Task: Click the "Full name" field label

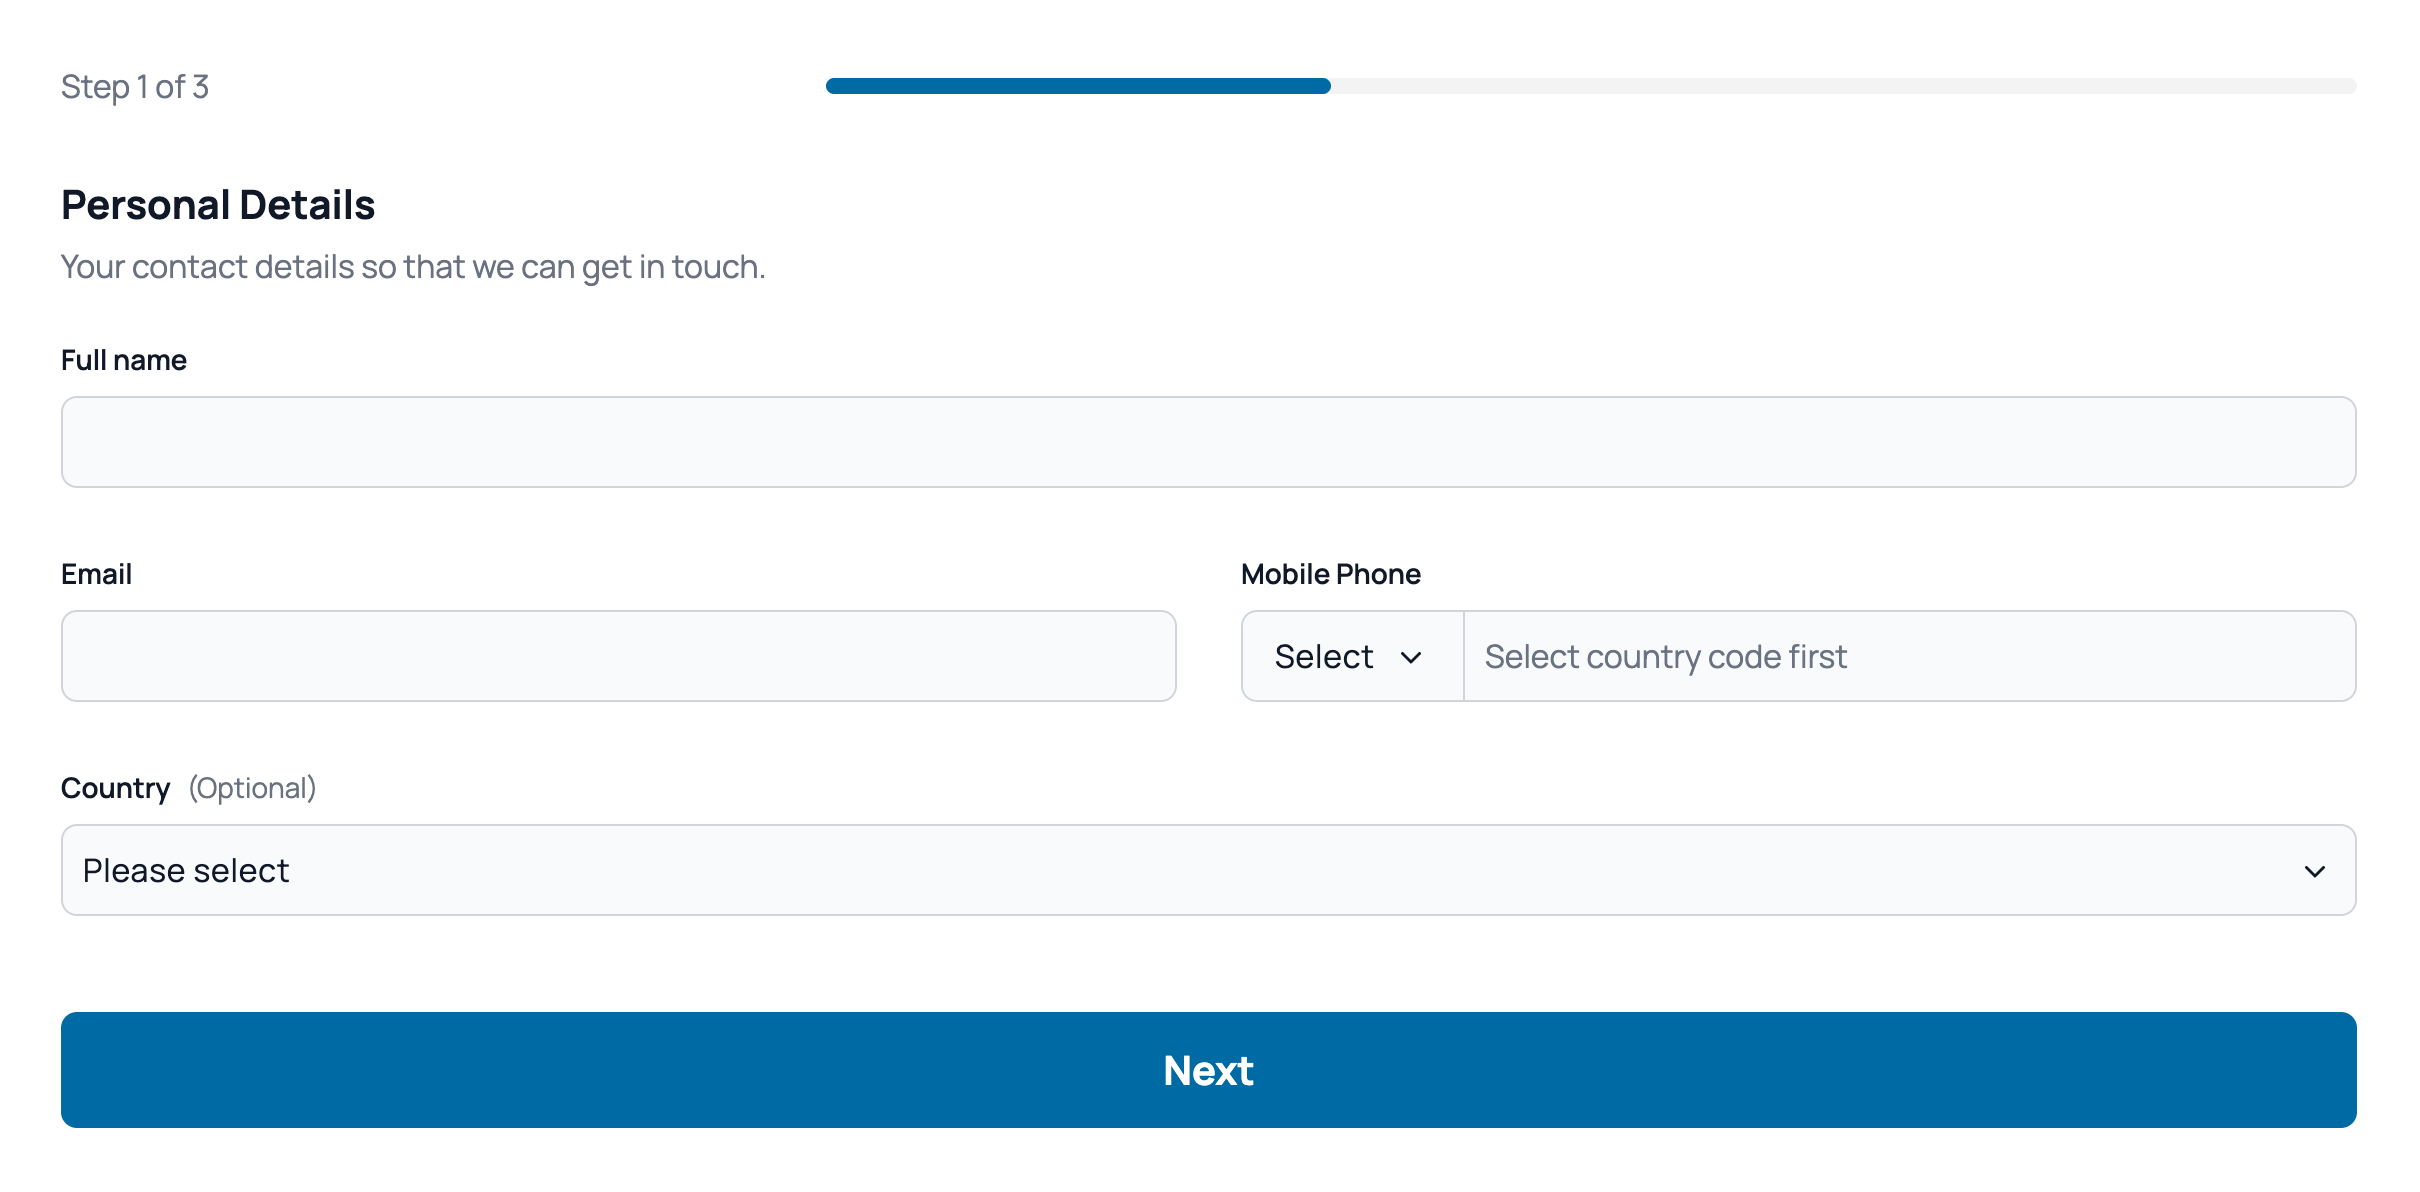Action: coord(124,360)
